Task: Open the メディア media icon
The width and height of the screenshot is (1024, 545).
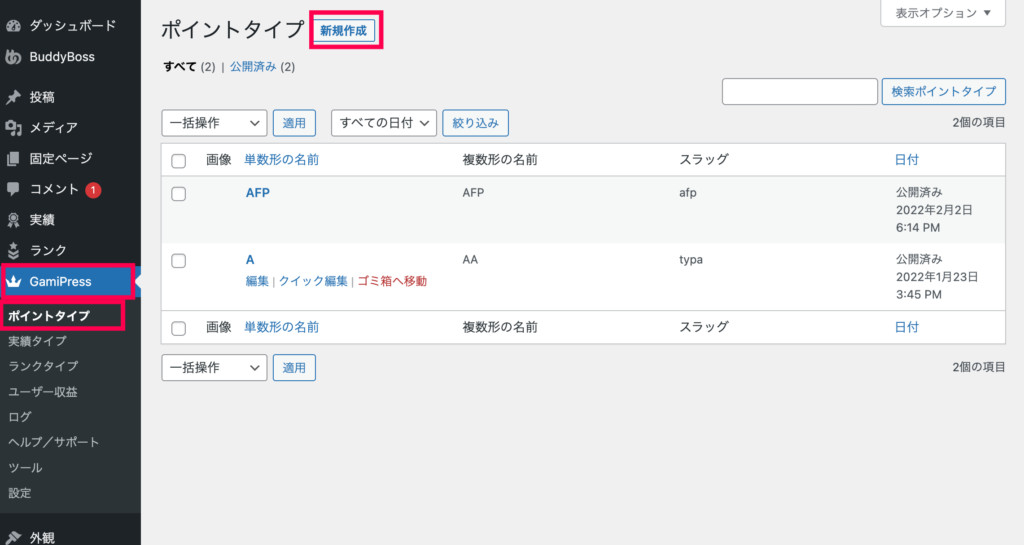Action: click(x=13, y=128)
